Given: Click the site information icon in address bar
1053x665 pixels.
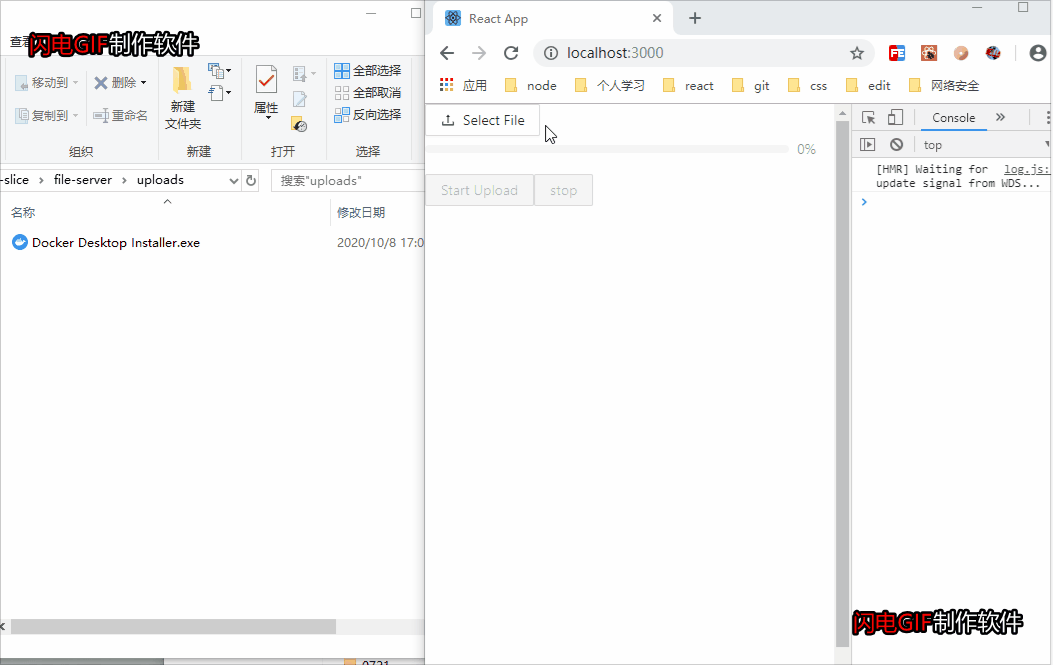Looking at the screenshot, I should tap(551, 53).
